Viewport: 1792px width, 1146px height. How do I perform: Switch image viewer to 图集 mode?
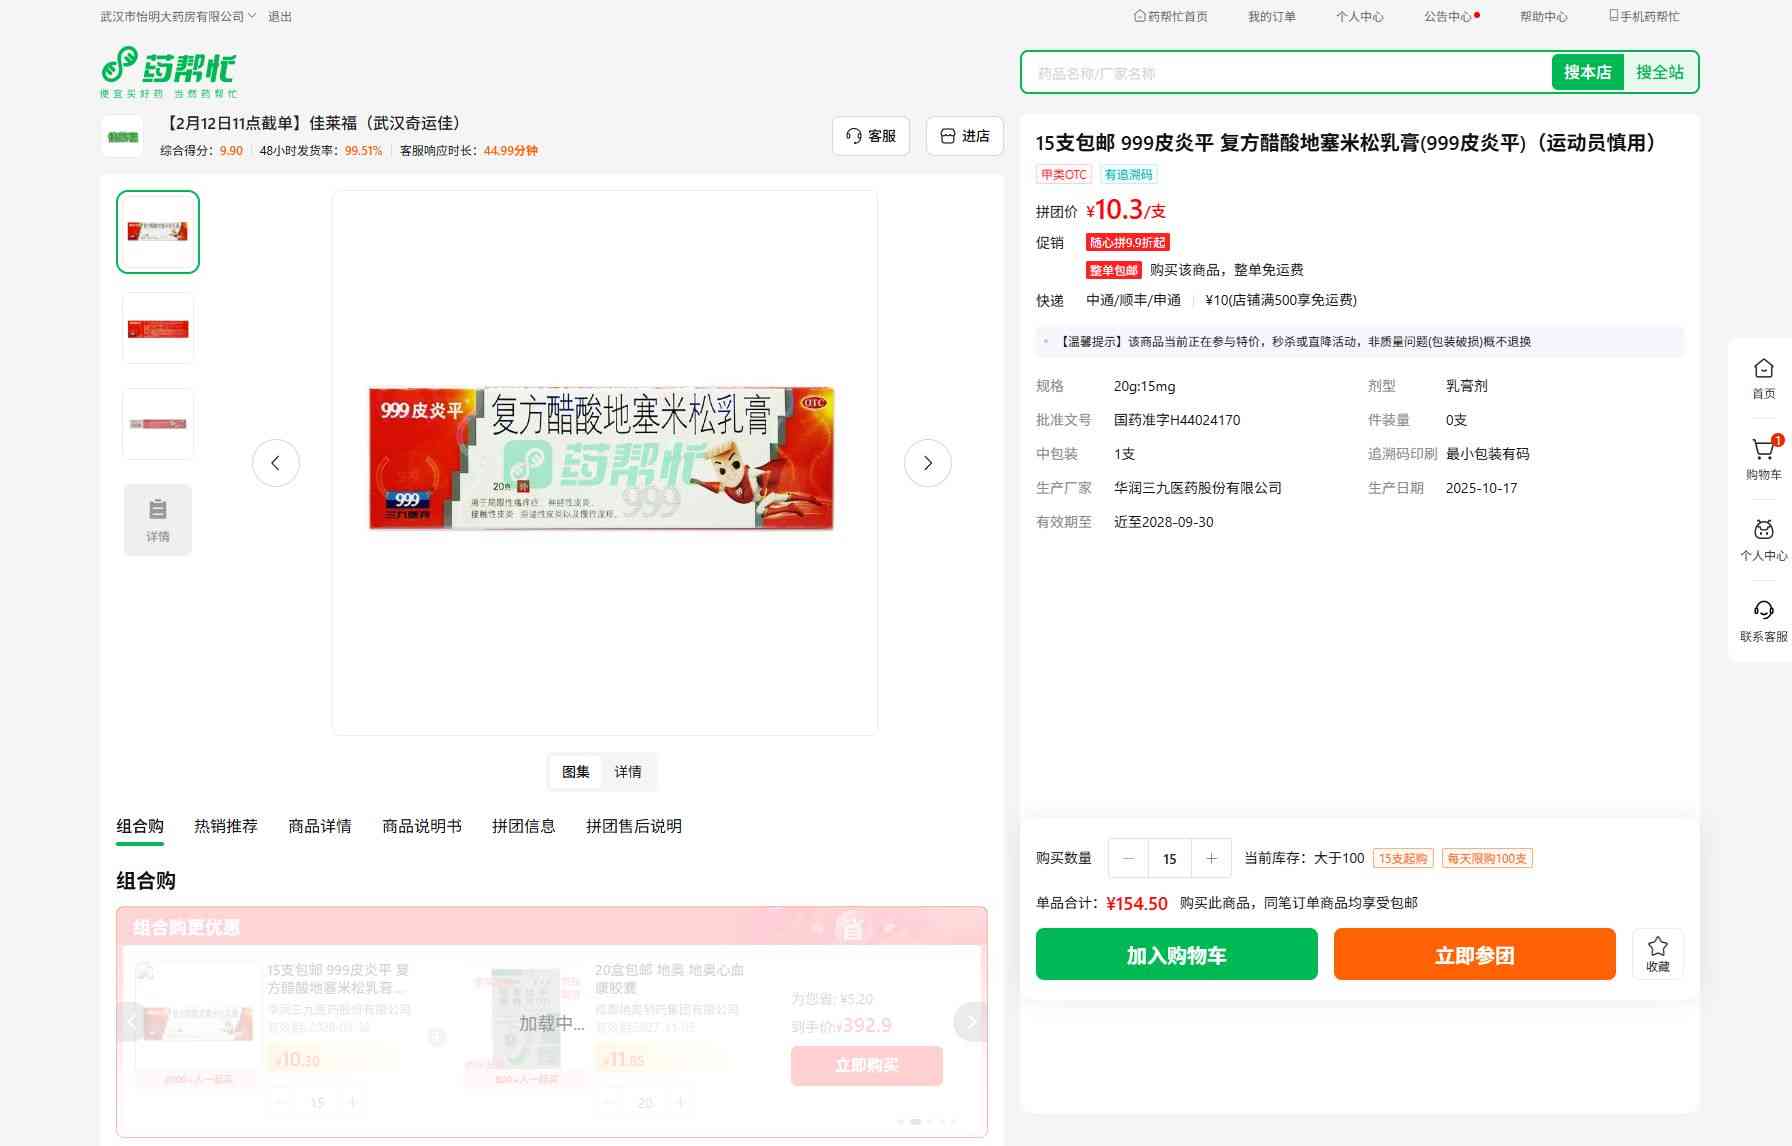(576, 772)
